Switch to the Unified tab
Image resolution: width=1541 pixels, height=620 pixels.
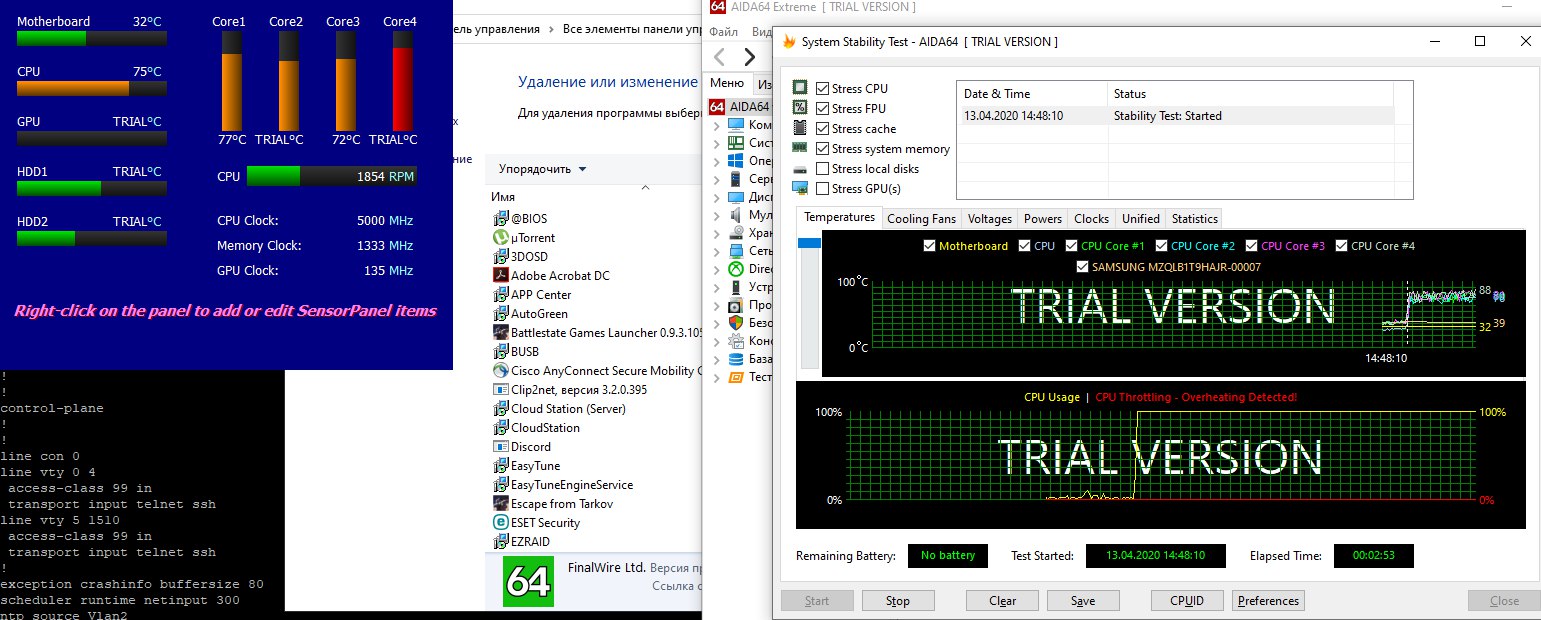coord(1141,219)
